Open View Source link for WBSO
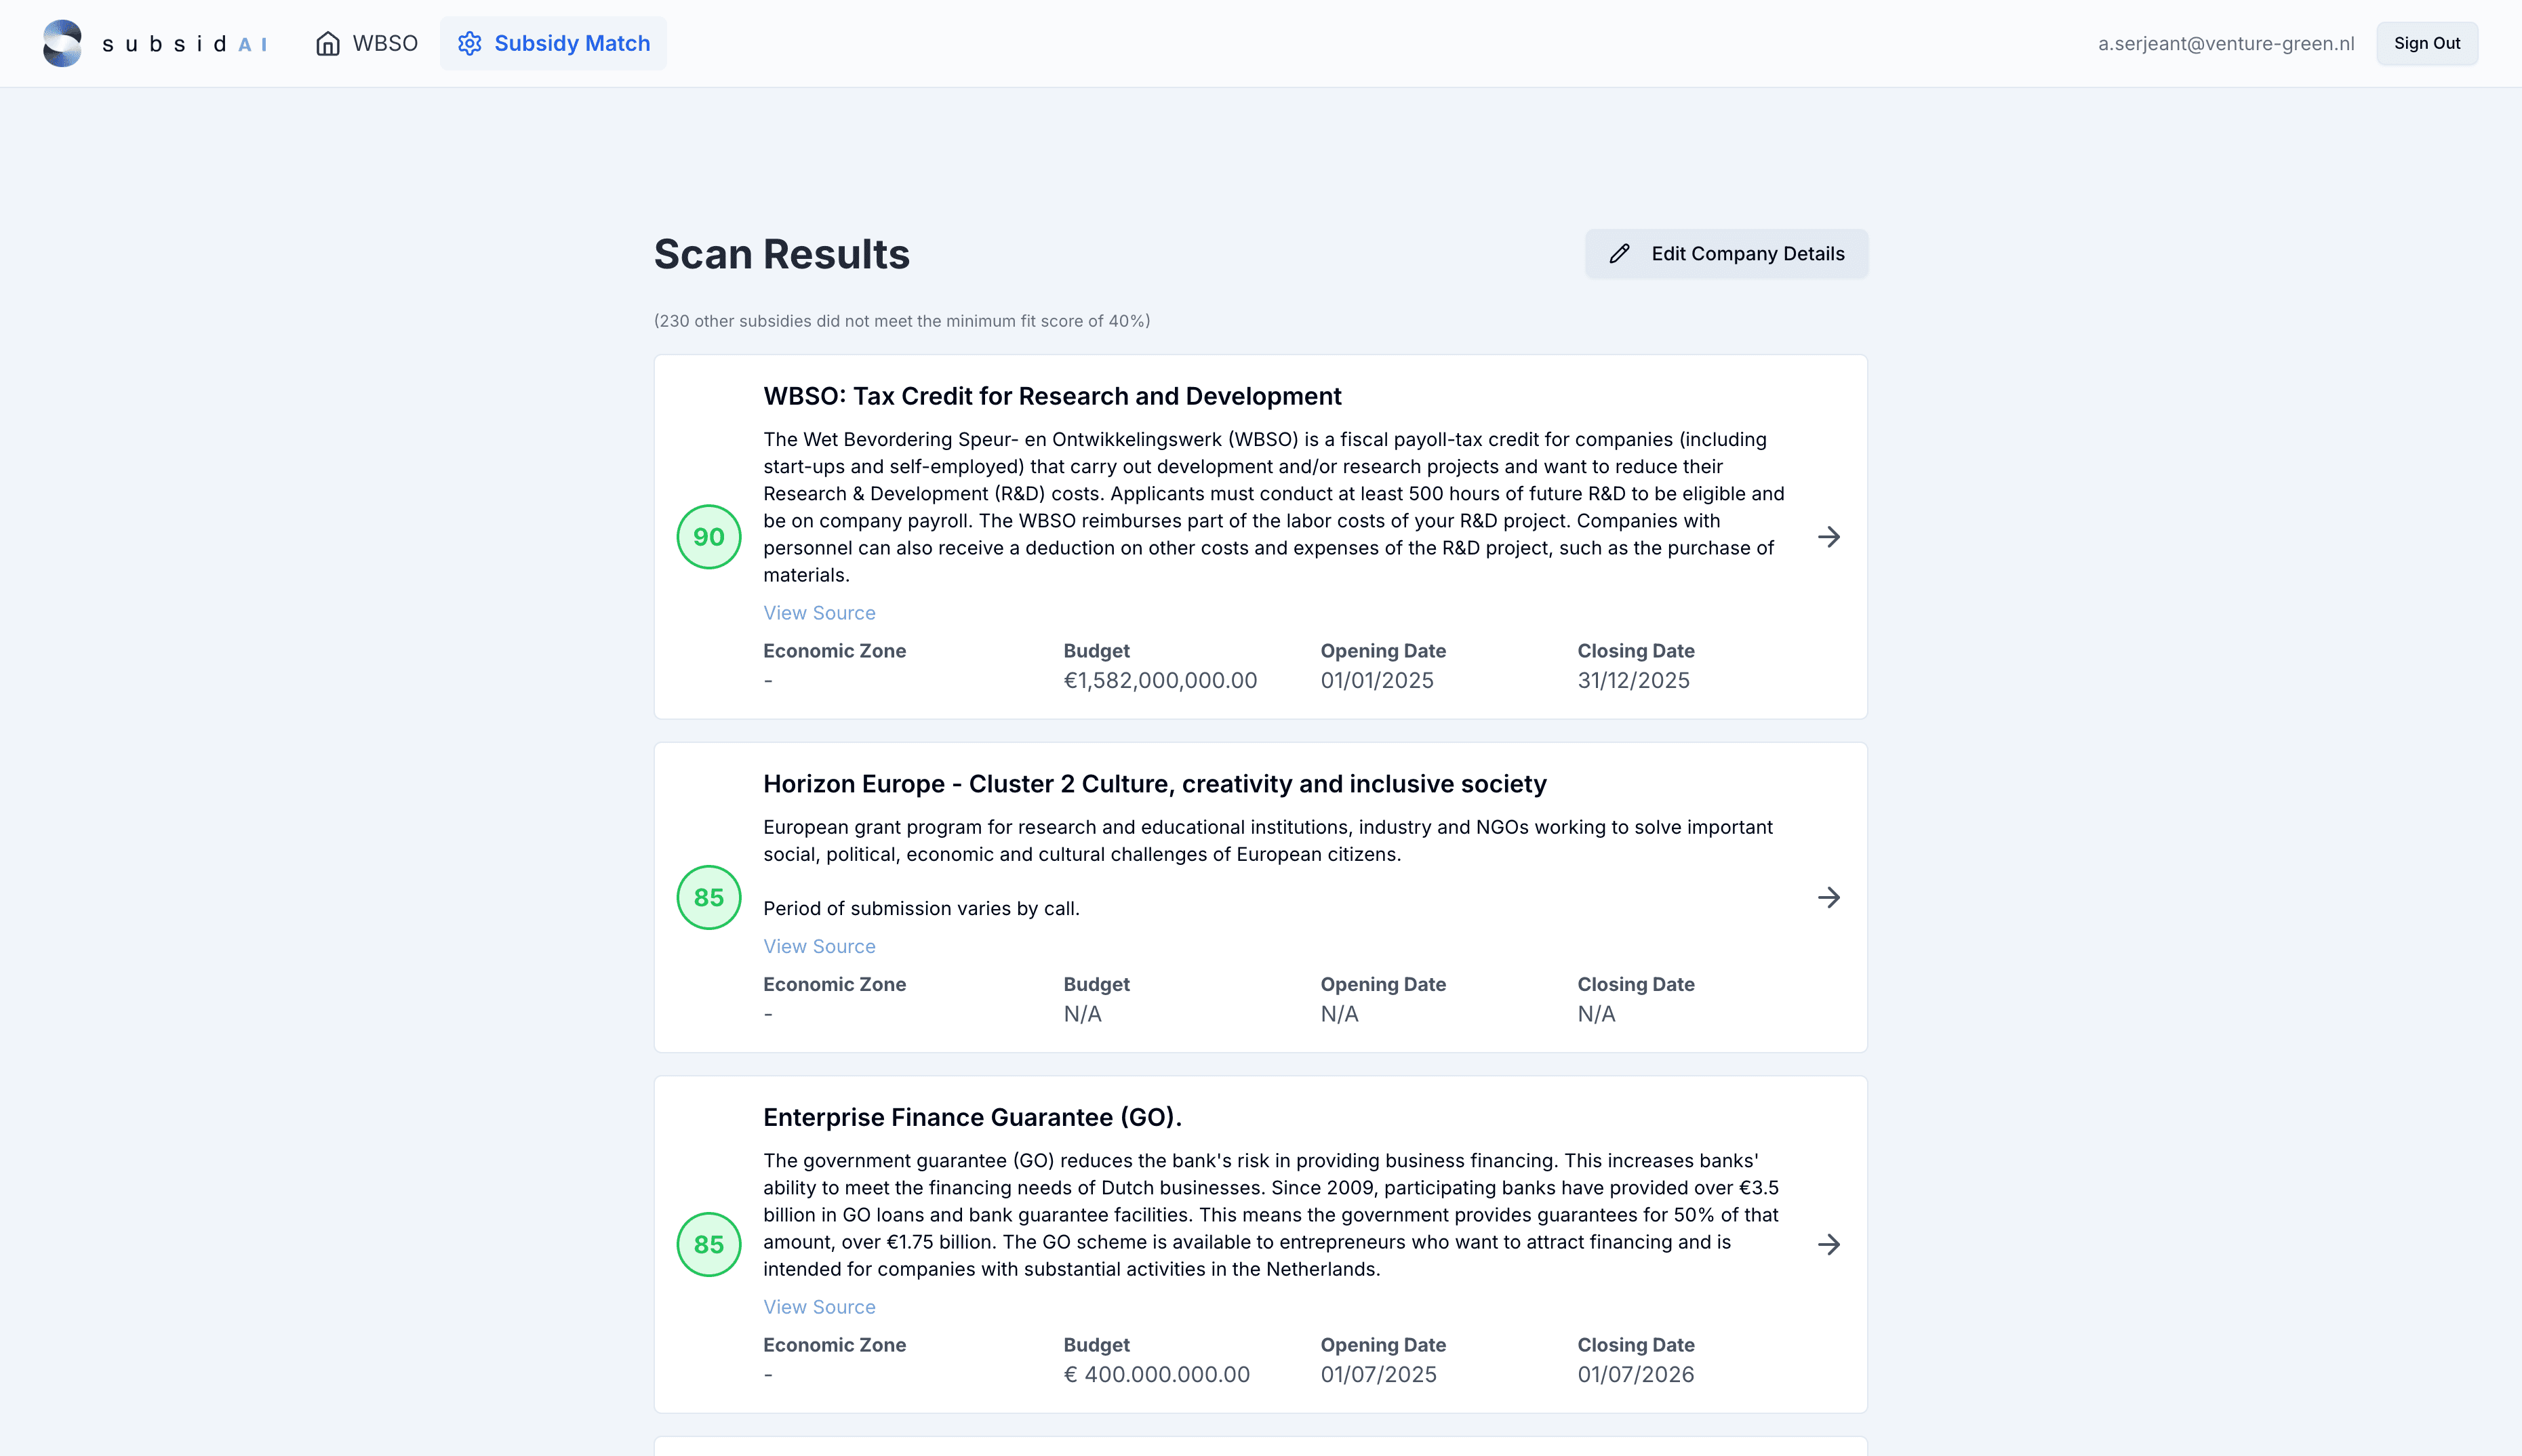2522x1456 pixels. click(819, 613)
